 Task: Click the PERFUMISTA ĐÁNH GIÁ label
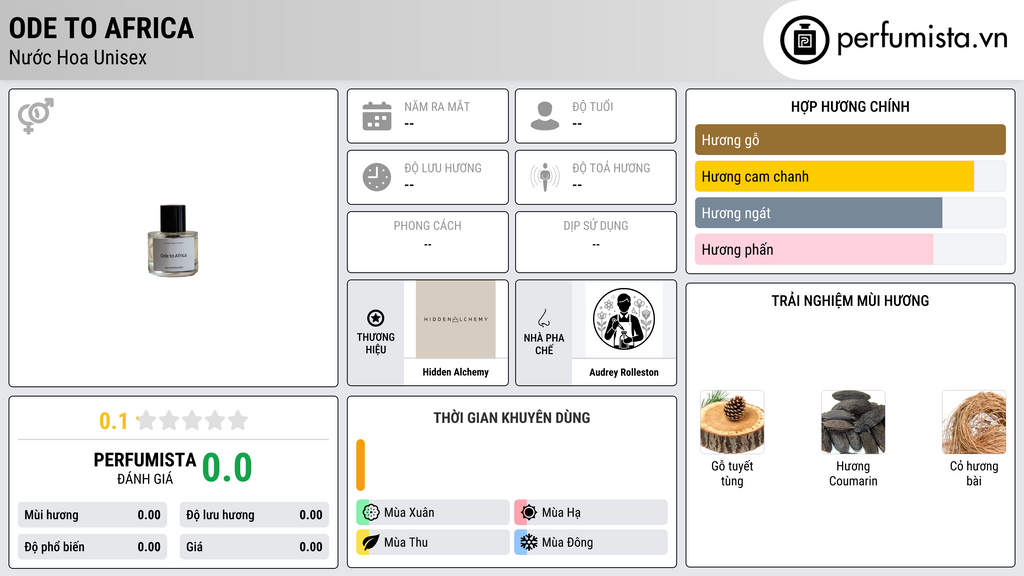(145, 468)
